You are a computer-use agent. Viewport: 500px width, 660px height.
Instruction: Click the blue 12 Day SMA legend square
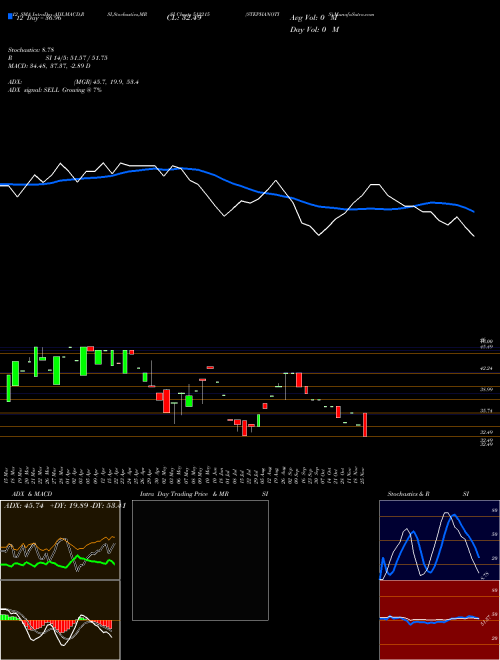pyautogui.click(x=11, y=17)
